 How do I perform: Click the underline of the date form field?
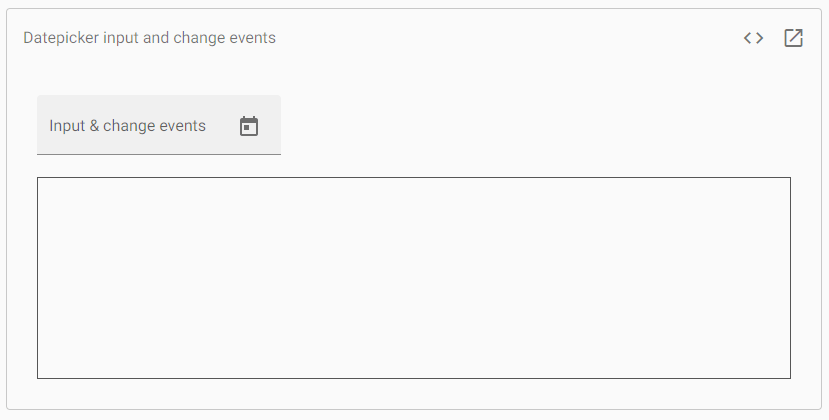pyautogui.click(x=159, y=154)
